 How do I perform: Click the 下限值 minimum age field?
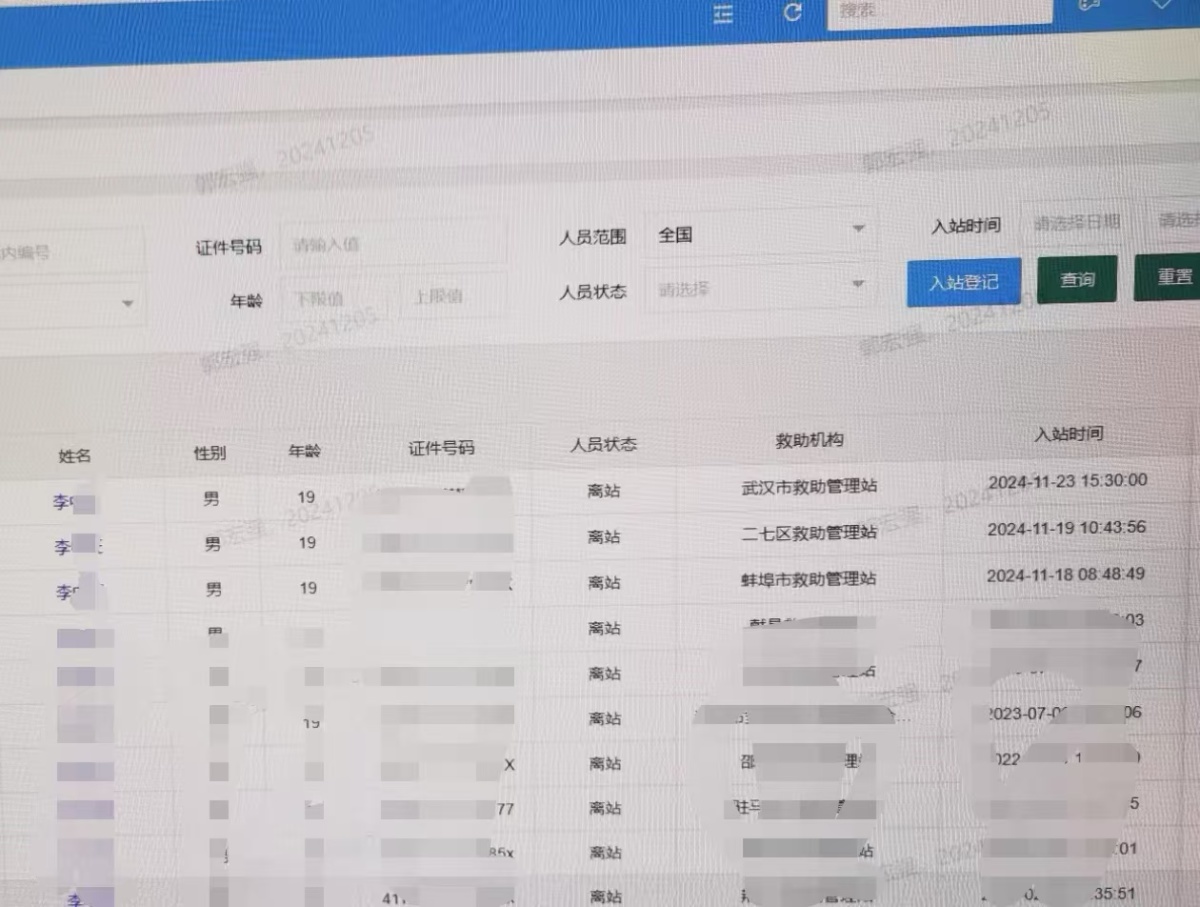click(337, 297)
